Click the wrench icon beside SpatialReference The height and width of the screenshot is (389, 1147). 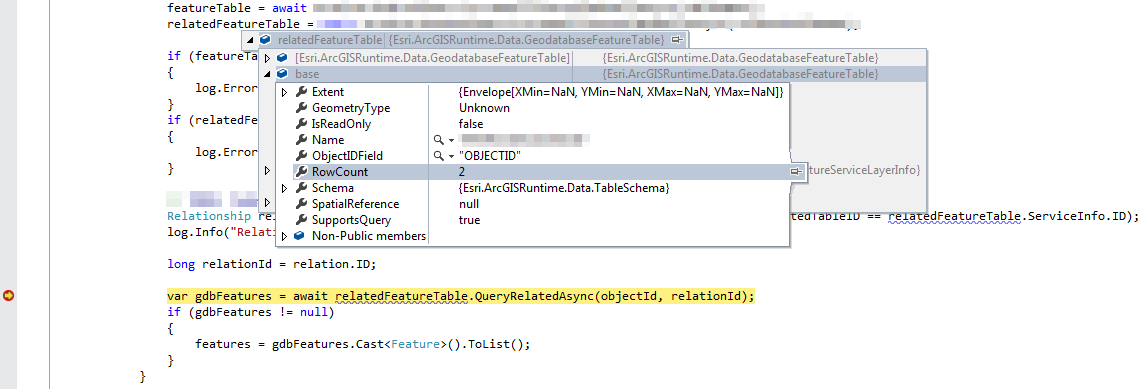[x=301, y=204]
